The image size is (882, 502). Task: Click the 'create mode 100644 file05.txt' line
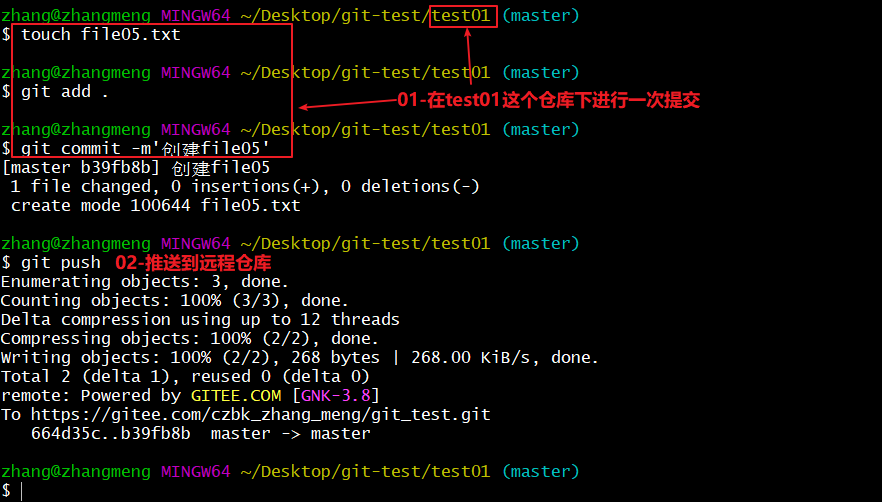(x=155, y=206)
